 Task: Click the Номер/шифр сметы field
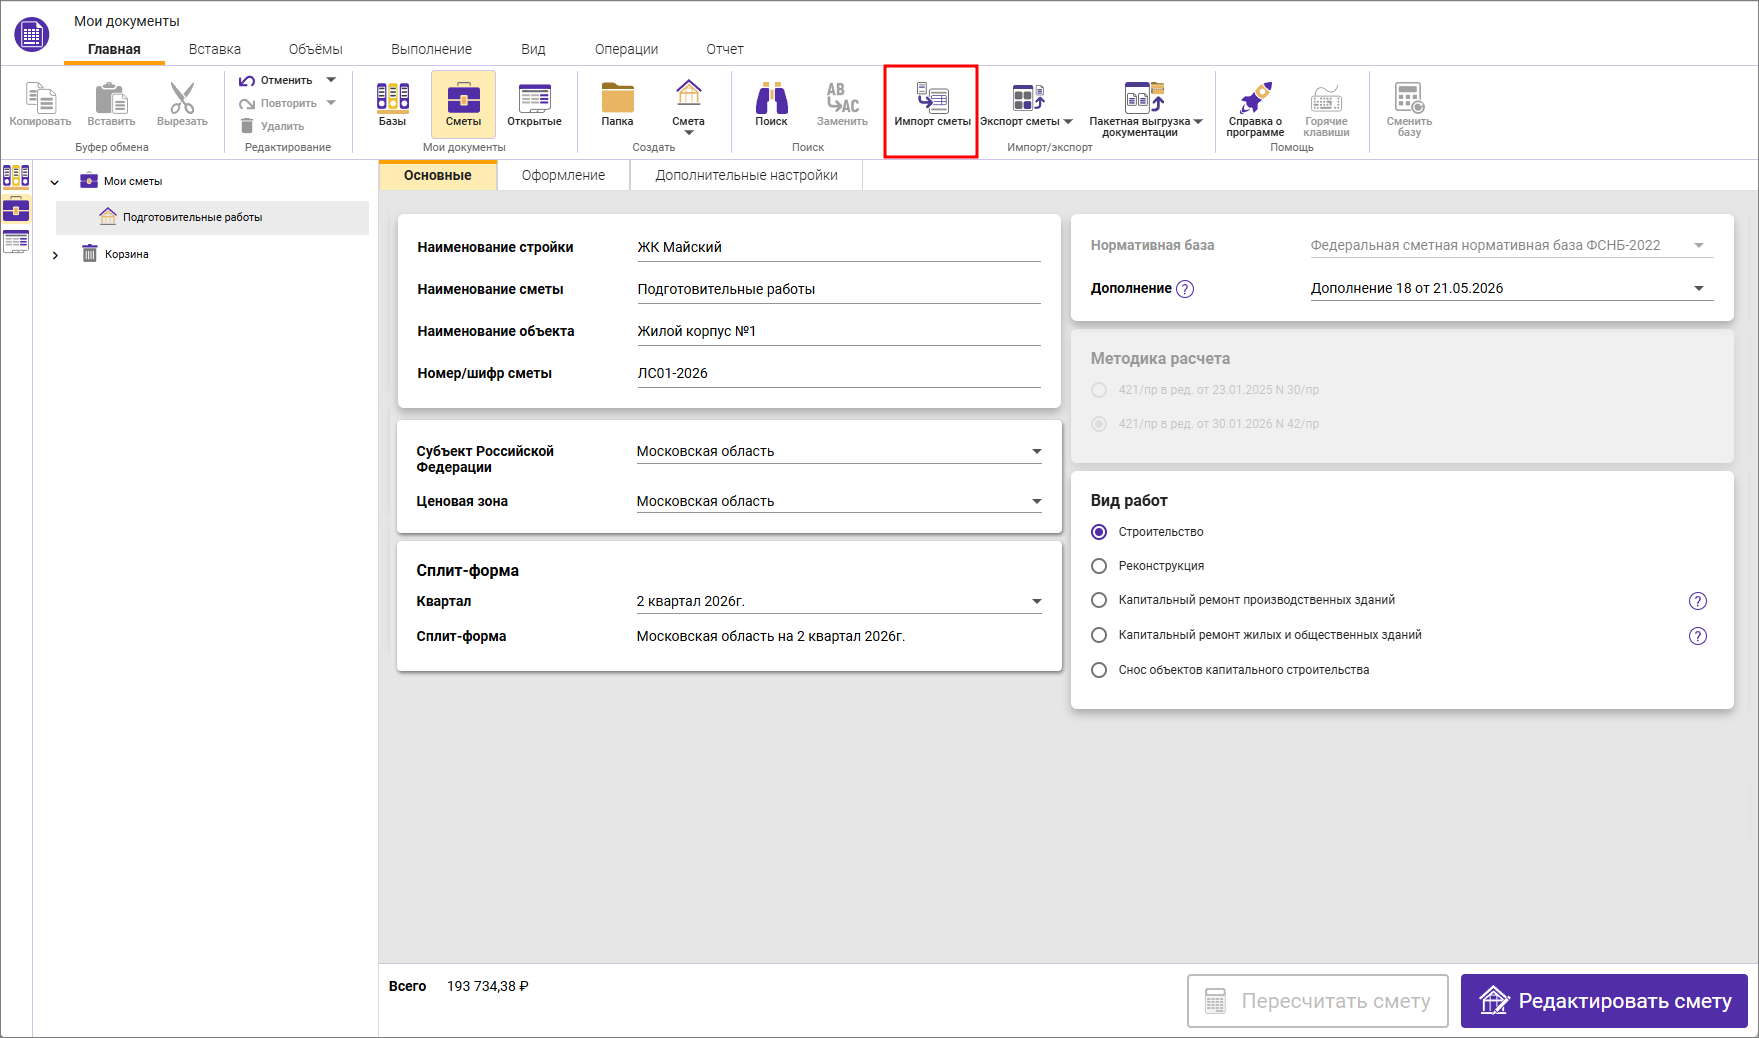839,373
